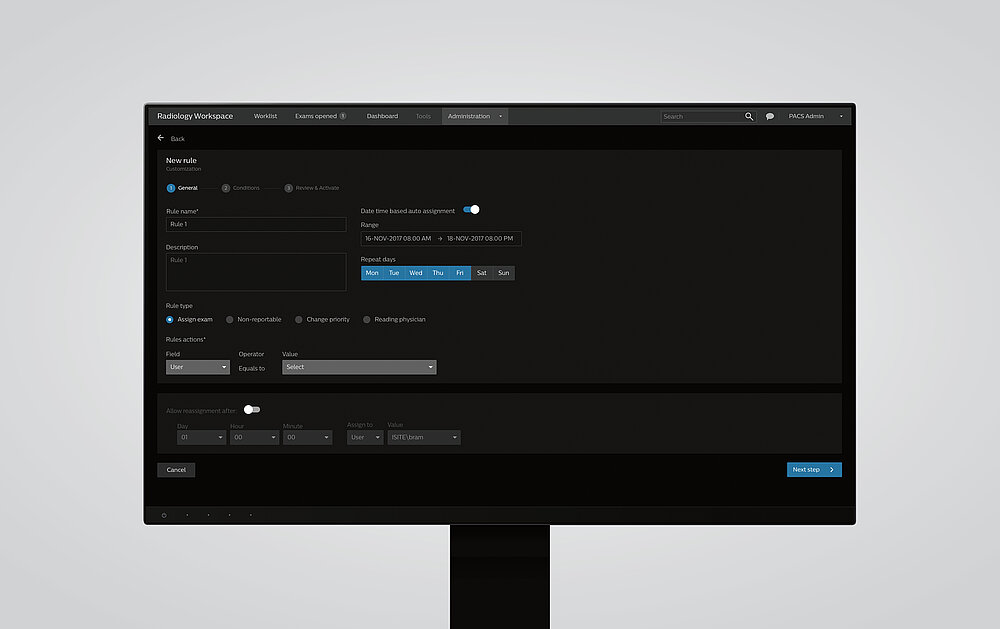Viewport: 1000px width, 629px height.
Task: Click the search magnifier icon
Action: click(x=749, y=116)
